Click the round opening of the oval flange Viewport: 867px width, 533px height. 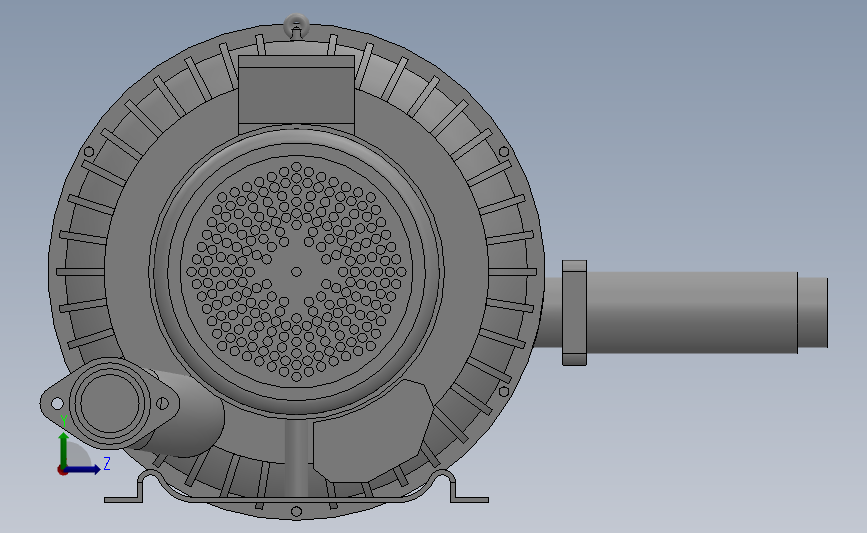pos(109,402)
